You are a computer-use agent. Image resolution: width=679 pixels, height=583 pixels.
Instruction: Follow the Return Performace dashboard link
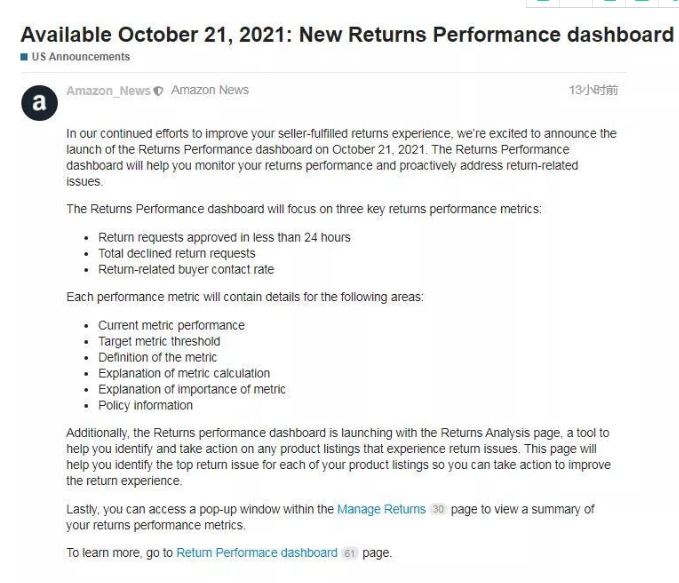(x=257, y=553)
